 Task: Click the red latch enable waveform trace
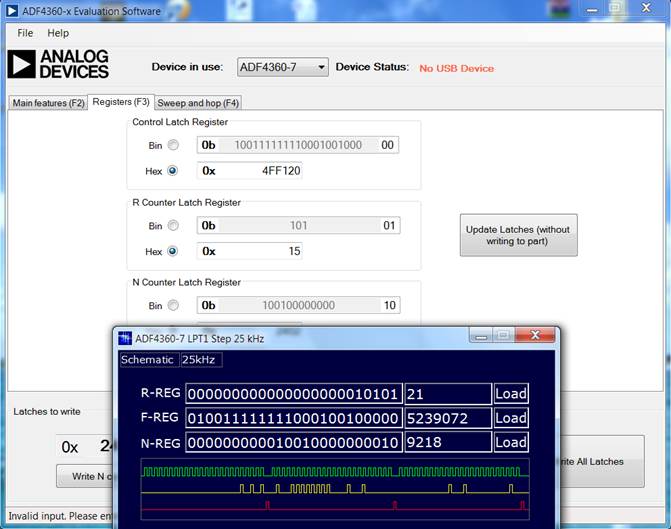(x=335, y=506)
